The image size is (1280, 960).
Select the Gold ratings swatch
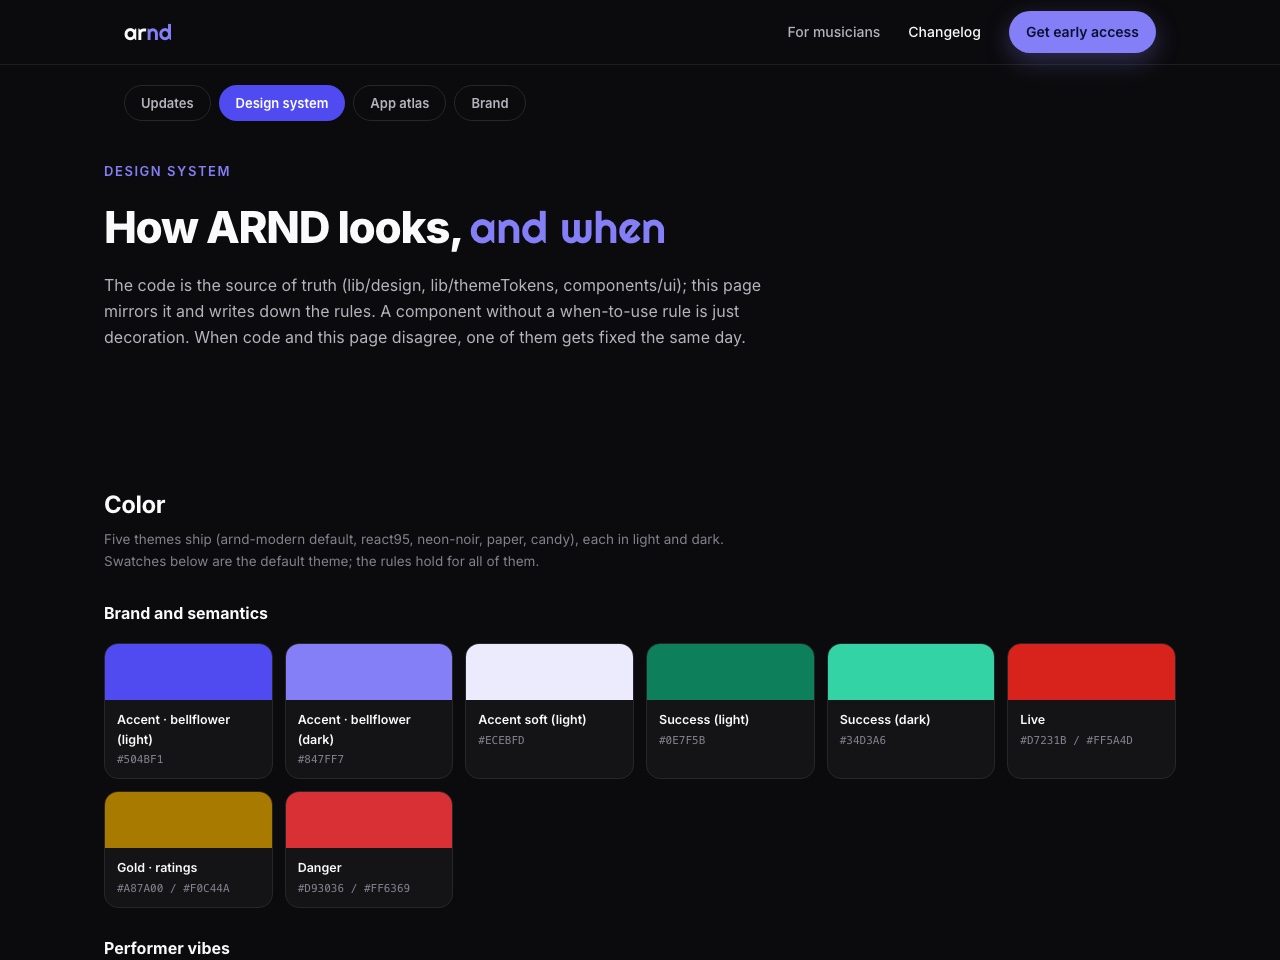click(x=188, y=820)
